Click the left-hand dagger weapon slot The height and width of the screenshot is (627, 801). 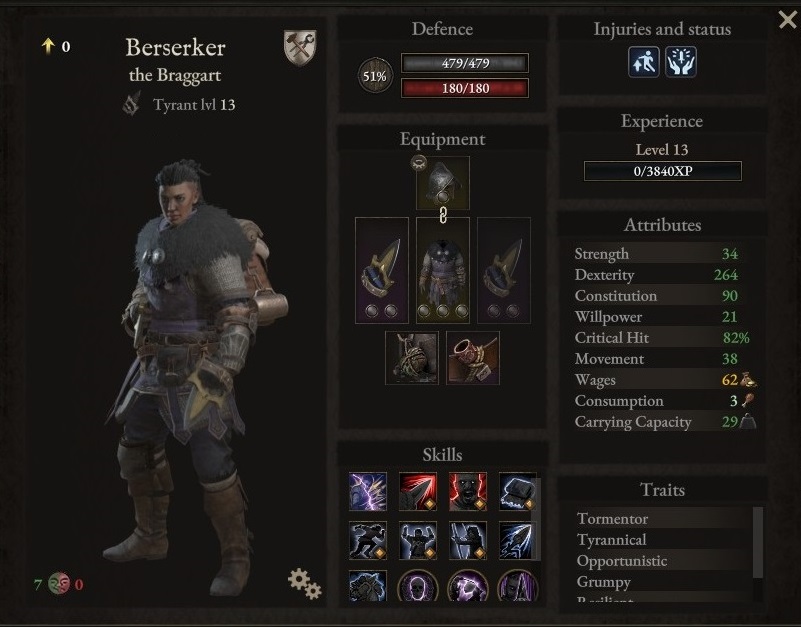382,270
